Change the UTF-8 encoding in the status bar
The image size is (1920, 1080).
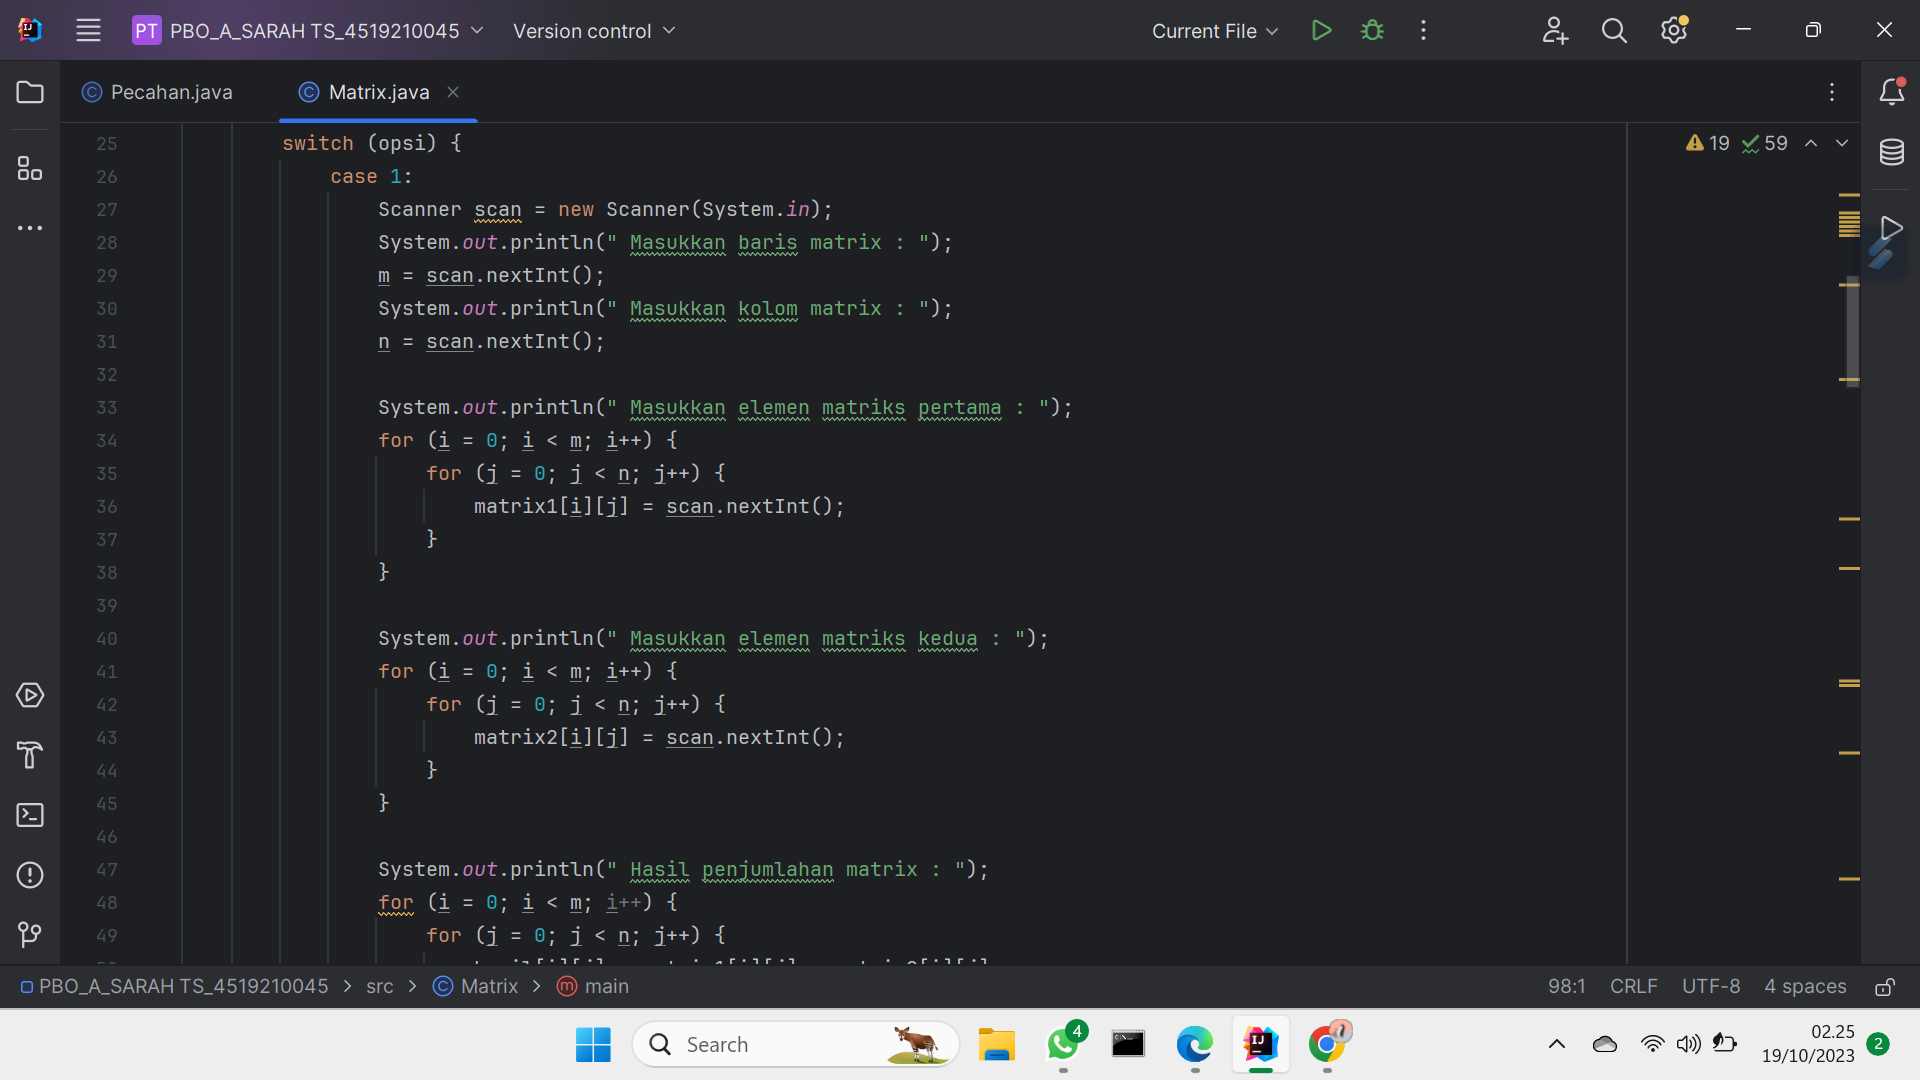coord(1710,986)
